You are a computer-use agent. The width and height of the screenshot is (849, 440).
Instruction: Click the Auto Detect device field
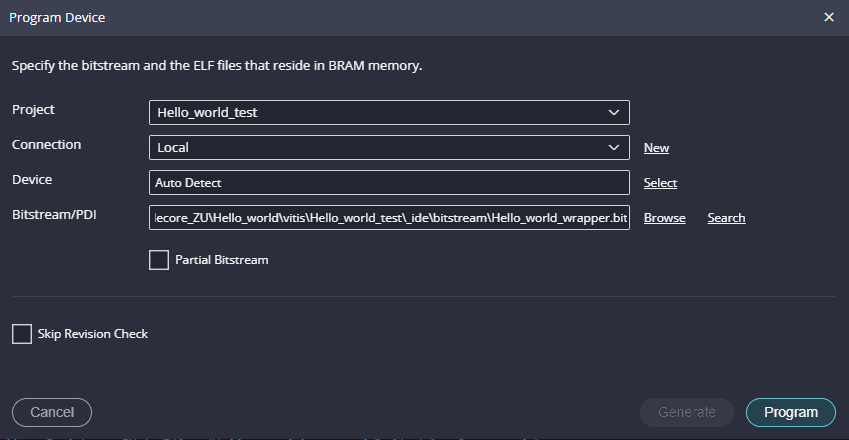[389, 183]
